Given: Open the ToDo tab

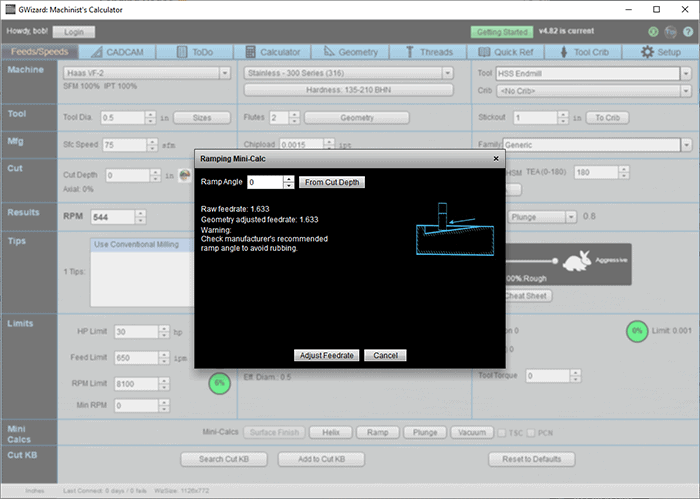Looking at the screenshot, I should [195, 52].
